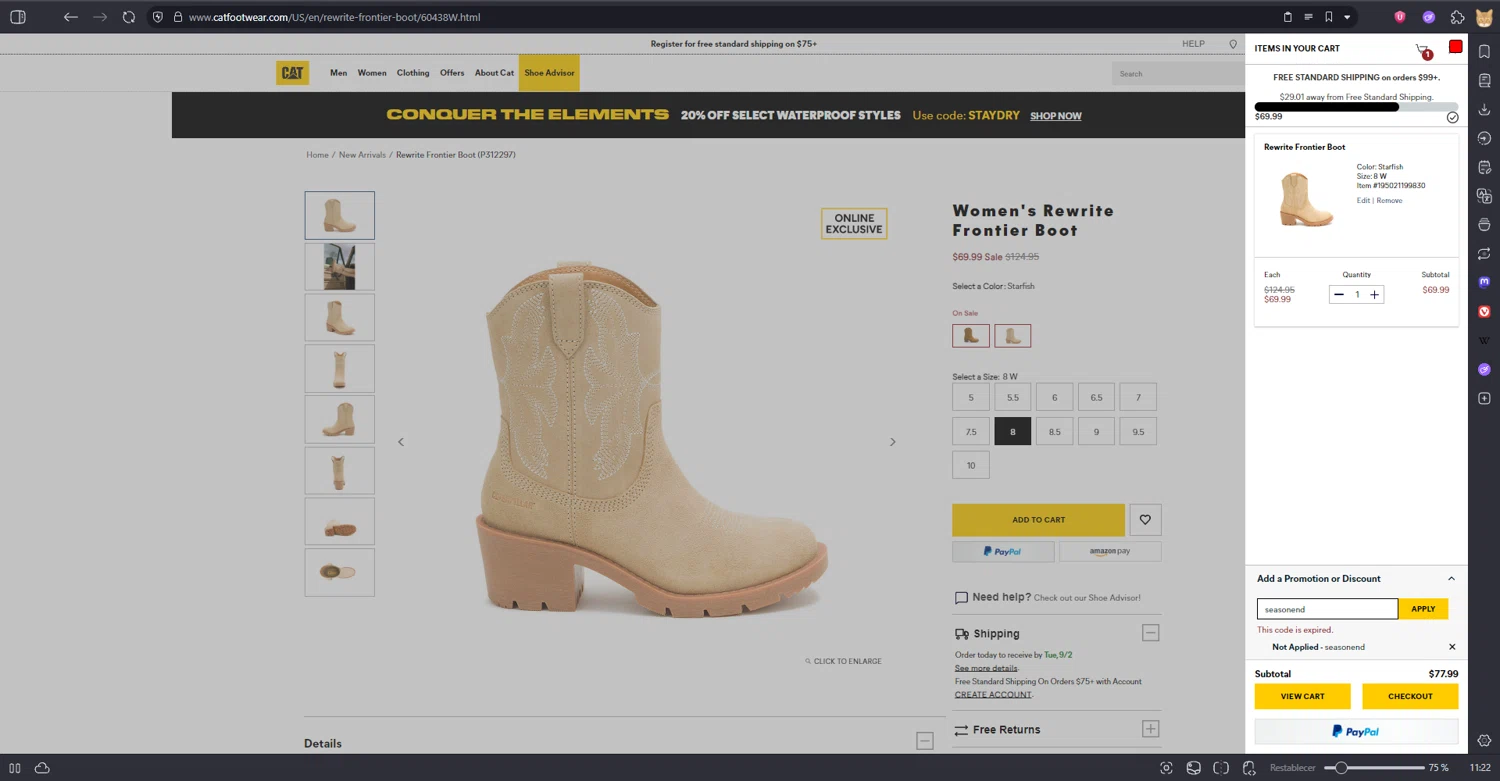This screenshot has width=1500, height=781.
Task: Open the Notes panel
Action: tap(1485, 167)
